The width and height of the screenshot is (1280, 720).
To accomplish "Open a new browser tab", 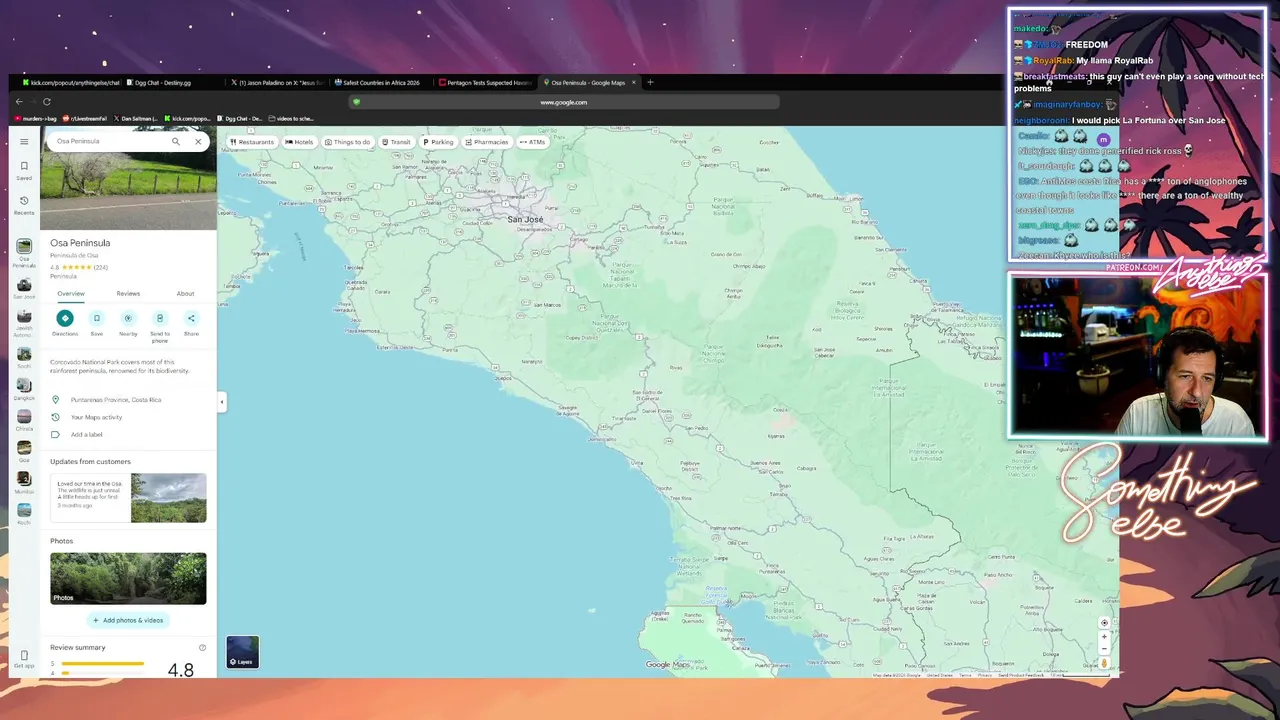I will pyautogui.click(x=650, y=83).
